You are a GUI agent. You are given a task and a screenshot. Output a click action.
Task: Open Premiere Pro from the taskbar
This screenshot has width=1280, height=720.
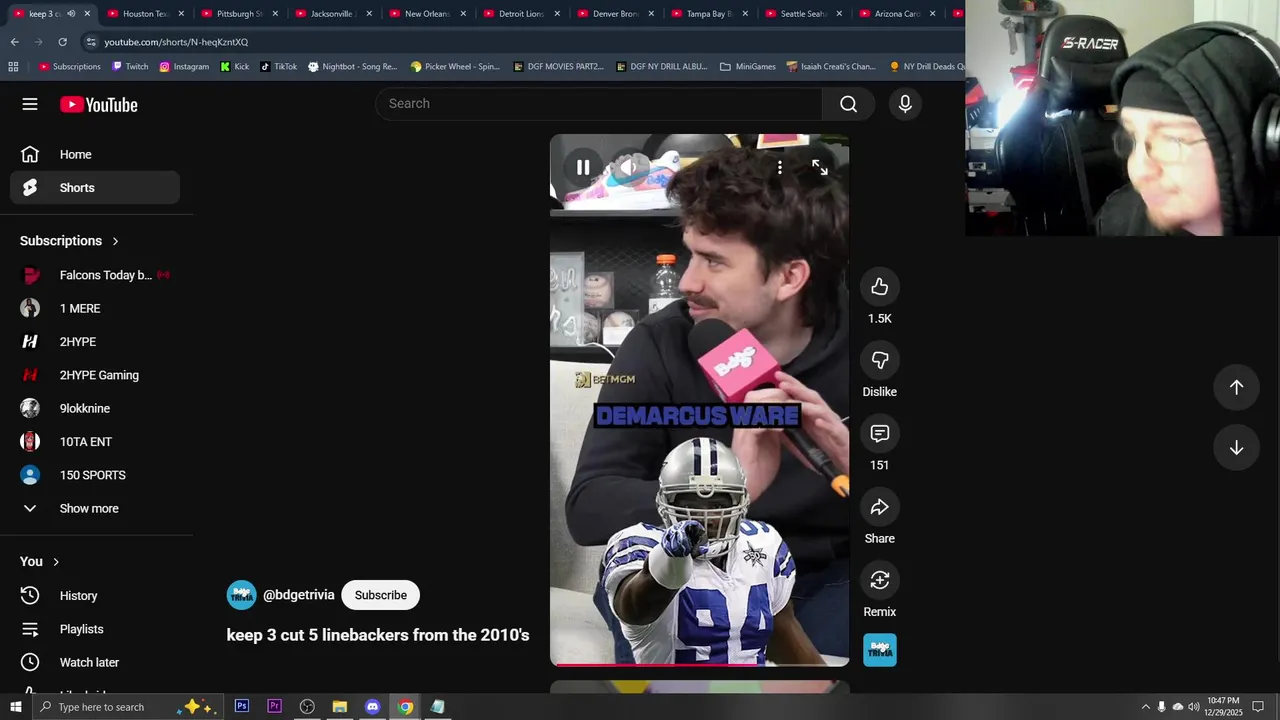[274, 707]
